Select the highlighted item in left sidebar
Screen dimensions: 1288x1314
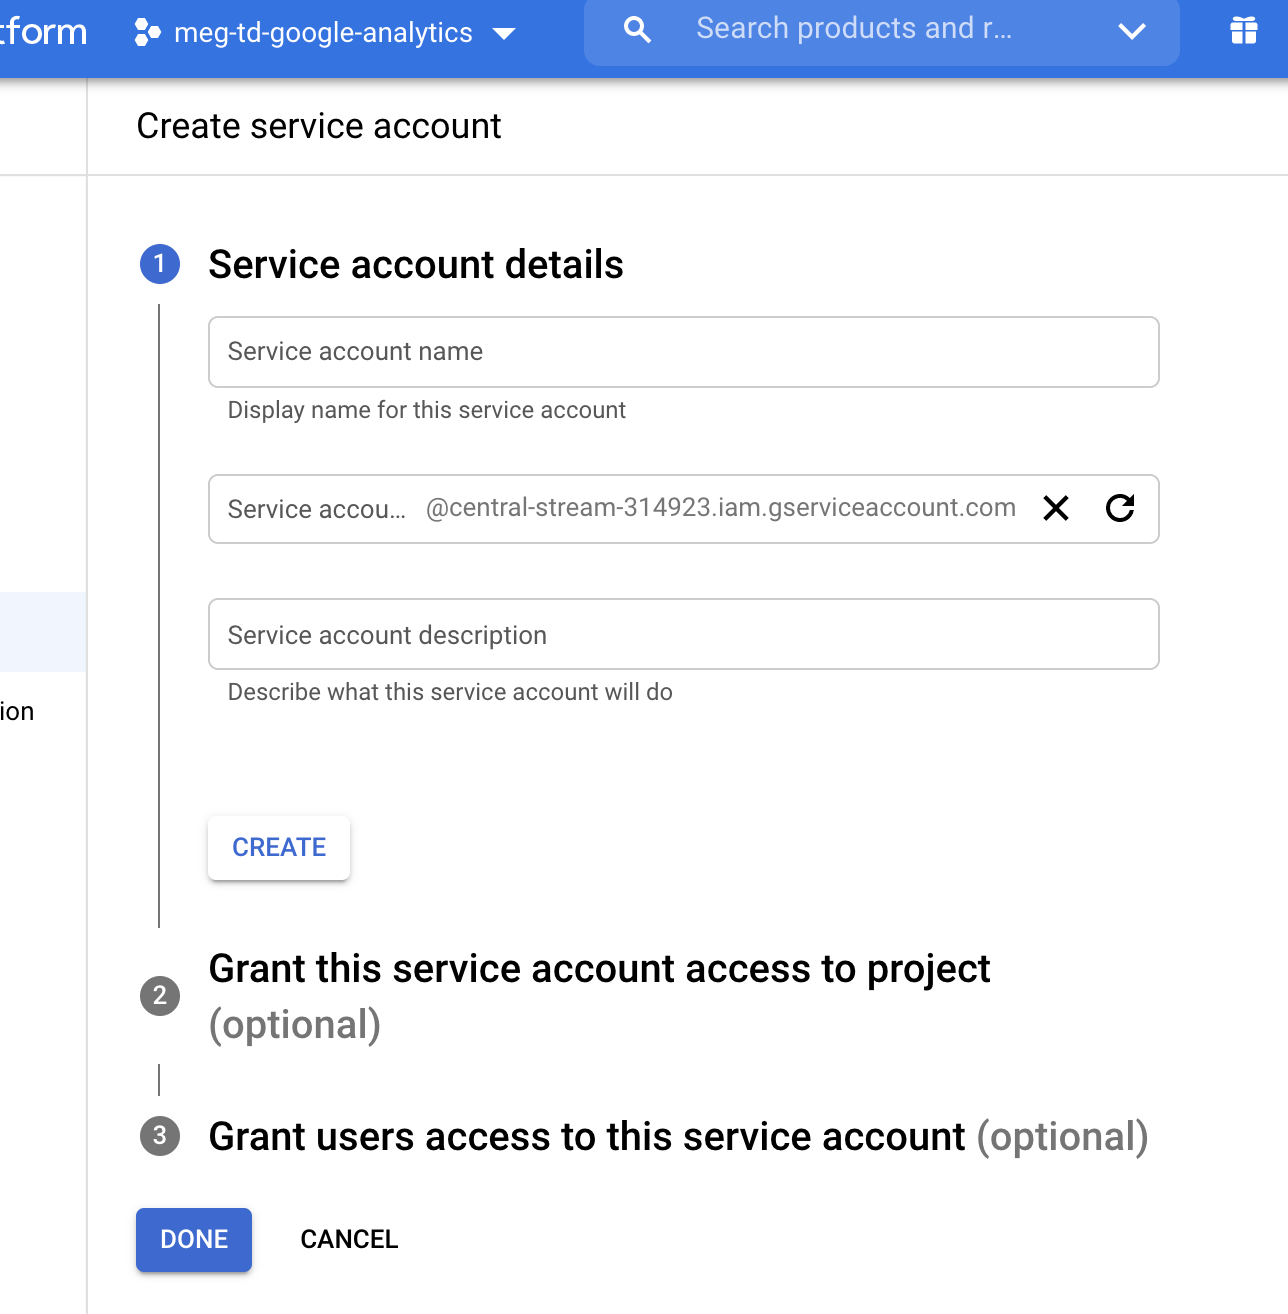[x=43, y=632]
